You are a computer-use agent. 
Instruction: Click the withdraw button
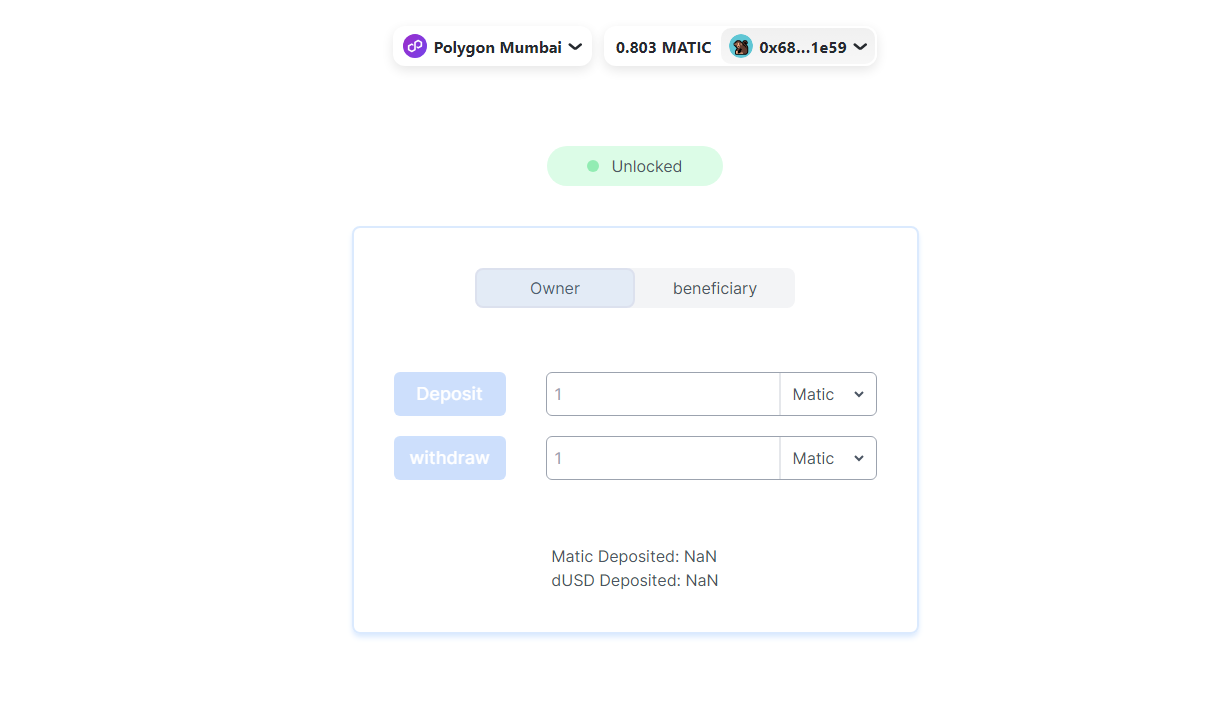(x=450, y=458)
